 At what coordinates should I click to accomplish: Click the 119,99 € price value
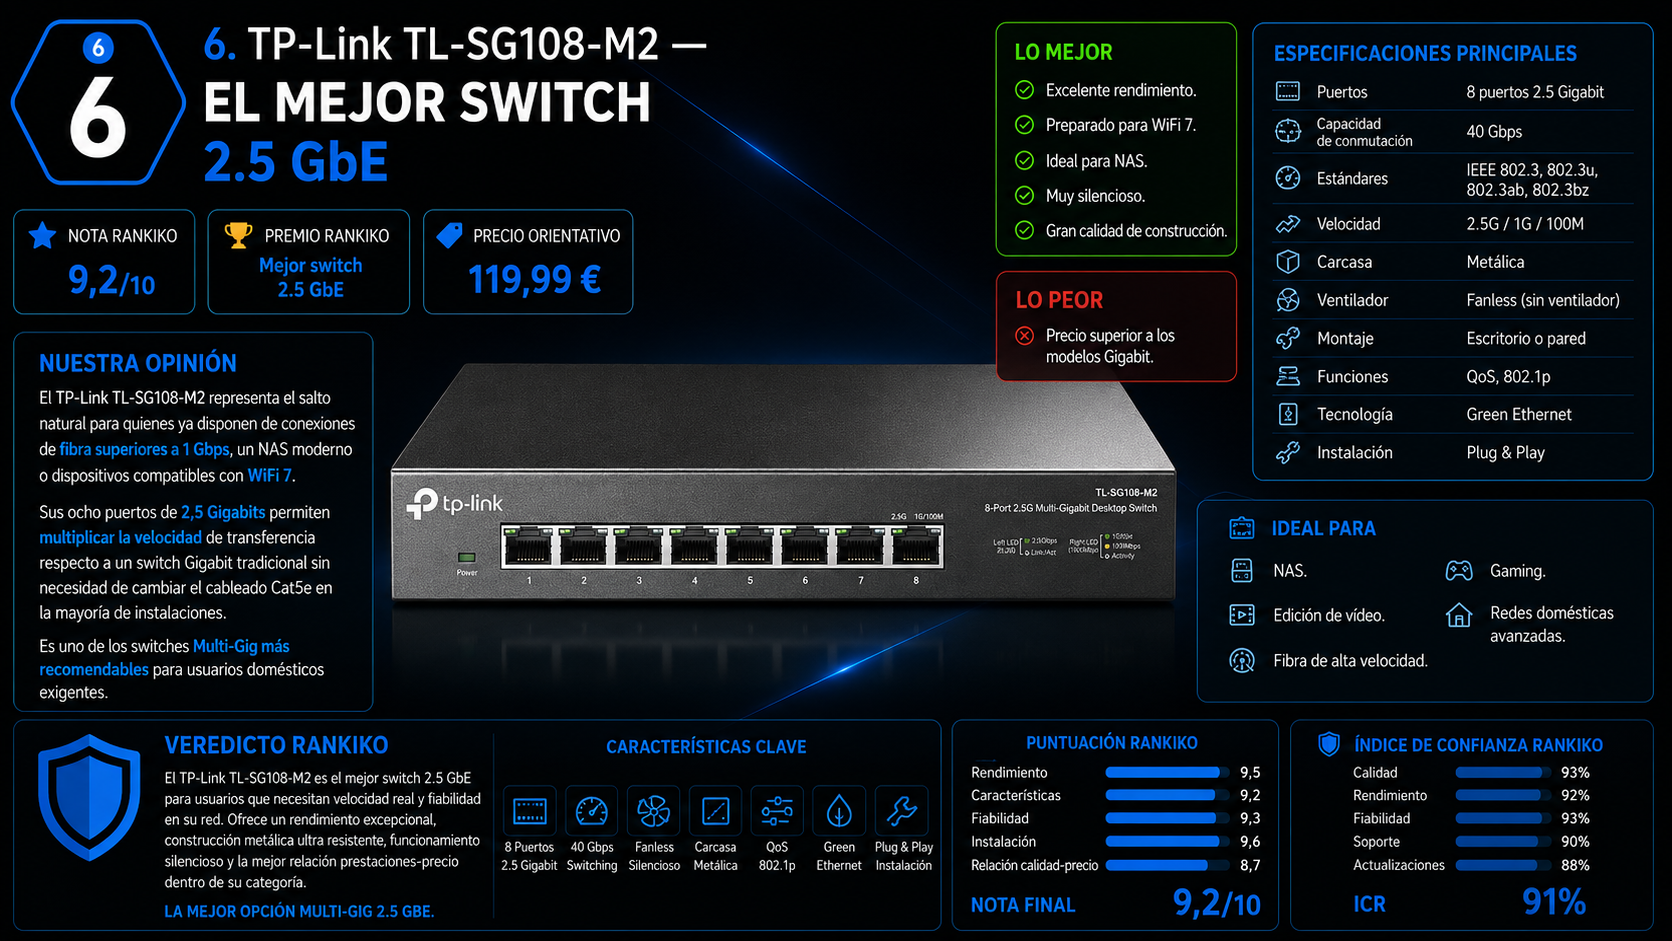pyautogui.click(x=535, y=279)
